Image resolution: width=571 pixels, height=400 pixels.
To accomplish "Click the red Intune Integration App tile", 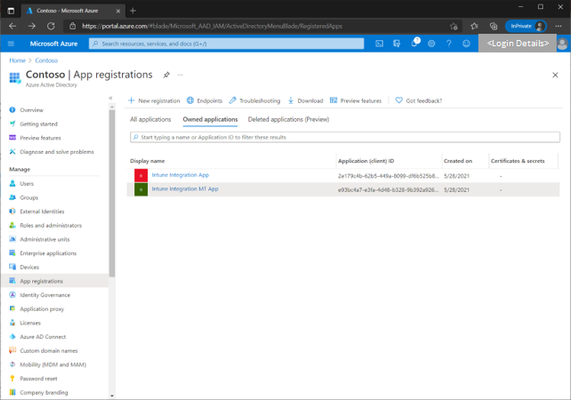I will 141,175.
